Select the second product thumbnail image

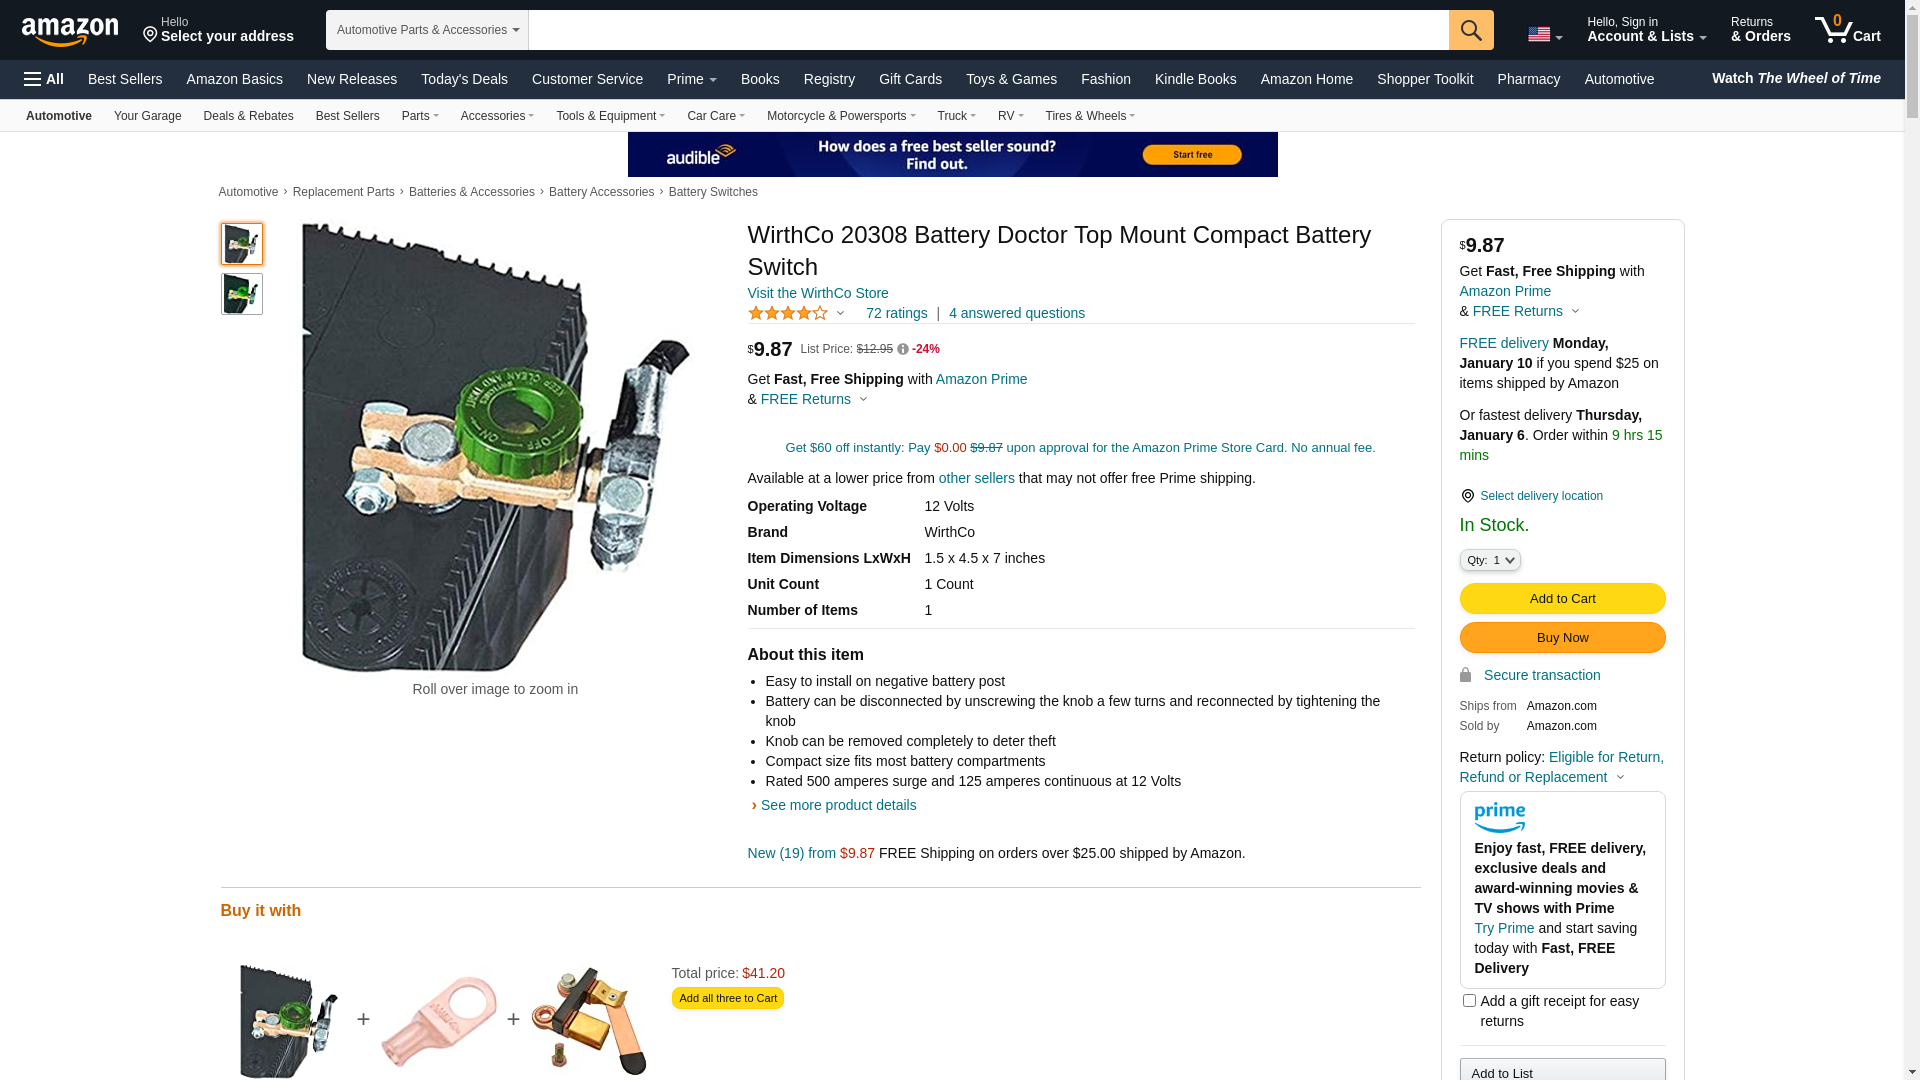[242, 294]
